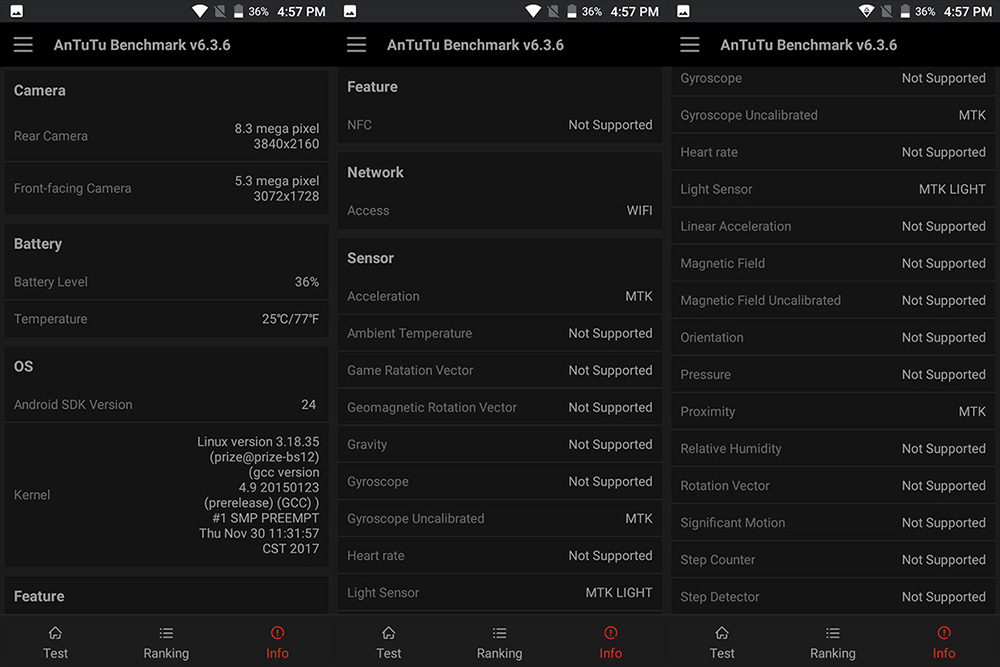
Task: Select the Rear Camera row
Action: click(166, 136)
